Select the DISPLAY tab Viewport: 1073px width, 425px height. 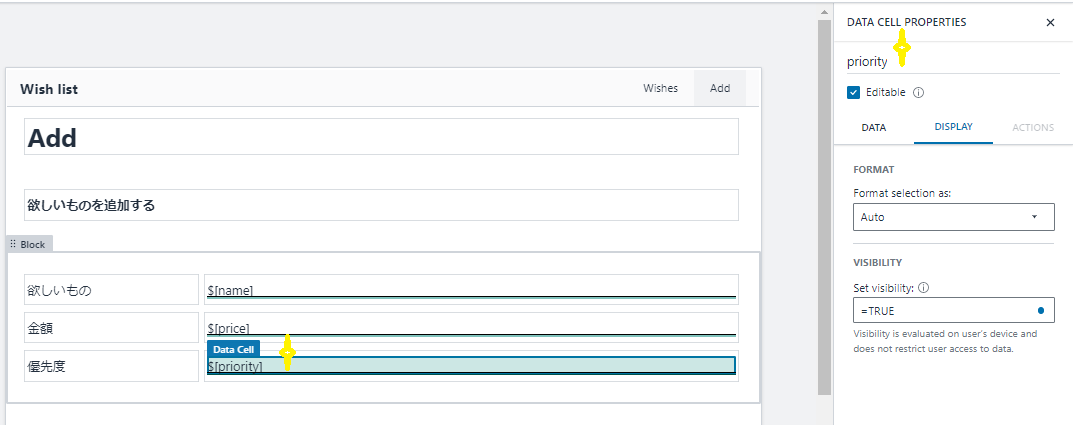pyautogui.click(x=953, y=128)
